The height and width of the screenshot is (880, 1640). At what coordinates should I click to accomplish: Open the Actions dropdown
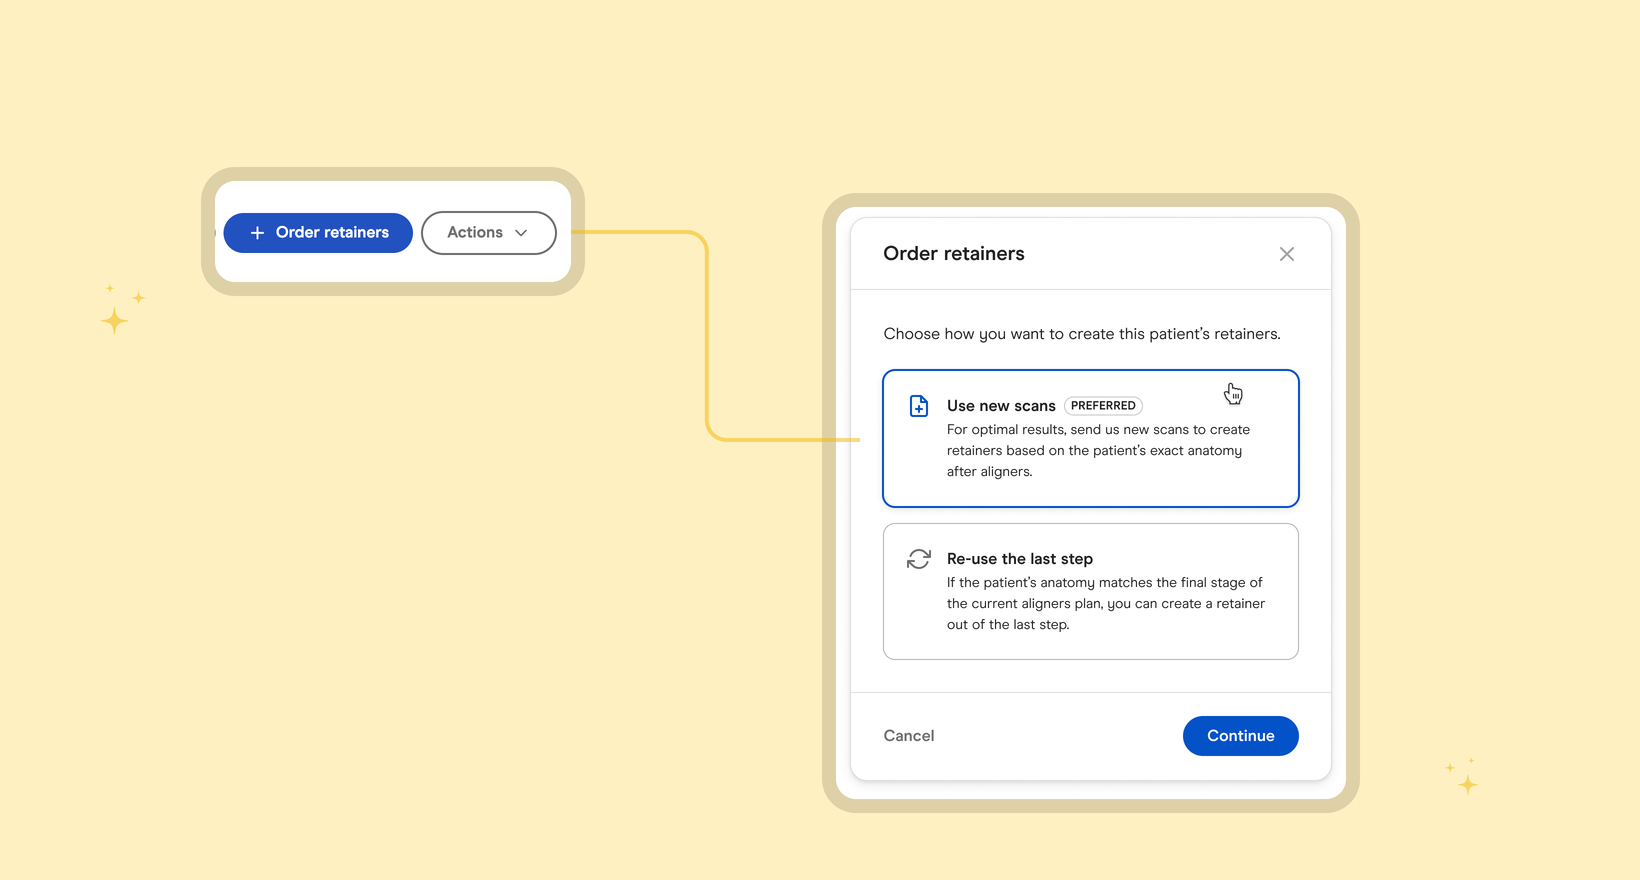[489, 233]
